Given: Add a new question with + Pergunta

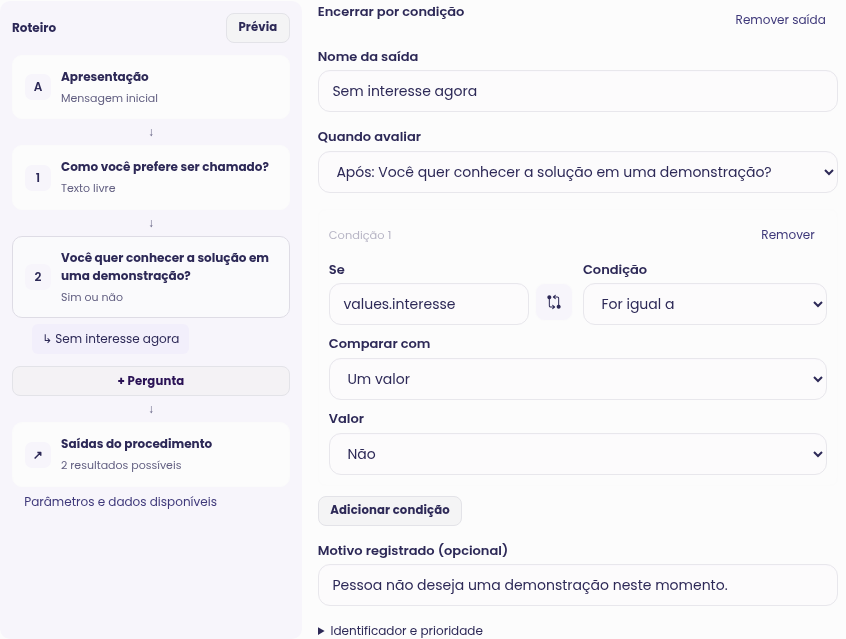Looking at the screenshot, I should click(151, 381).
